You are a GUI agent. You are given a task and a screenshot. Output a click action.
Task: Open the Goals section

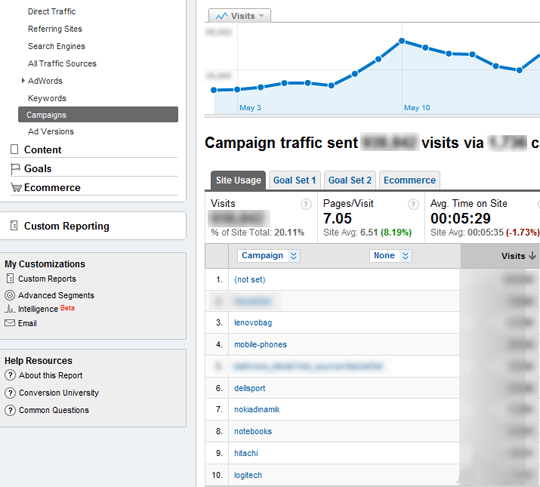pyautogui.click(x=38, y=168)
